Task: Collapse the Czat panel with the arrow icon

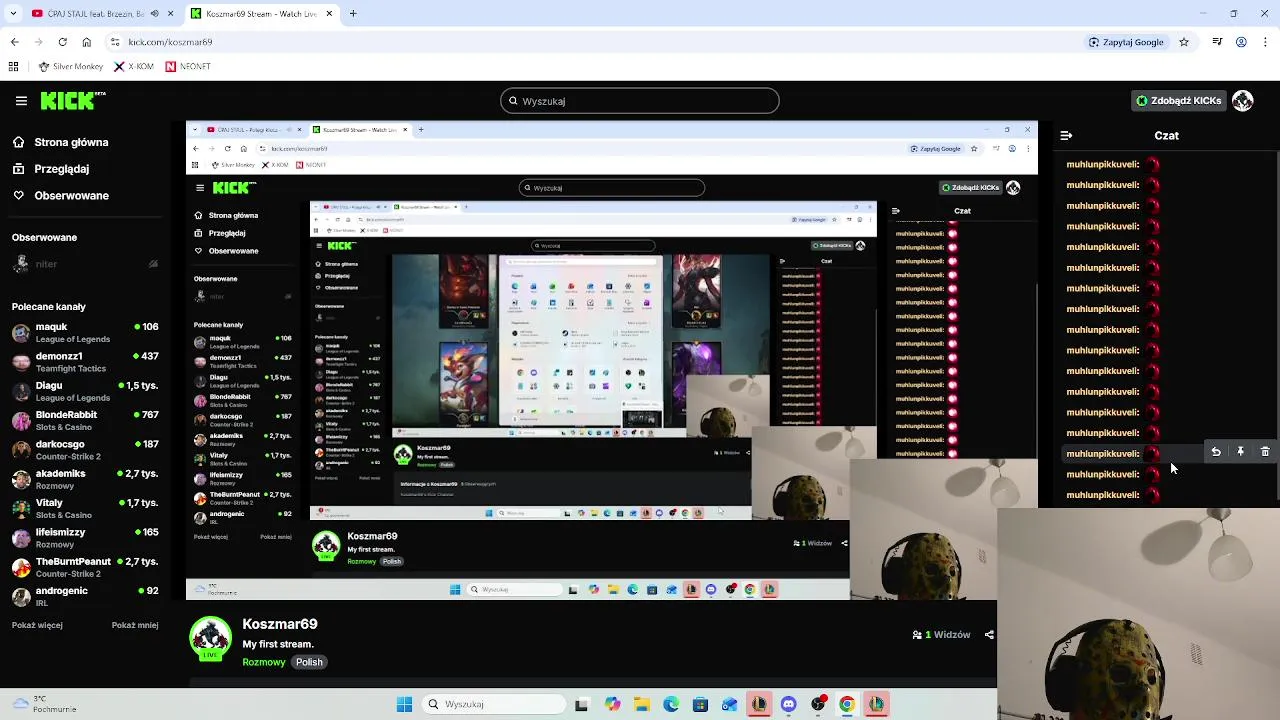Action: 1066,135
